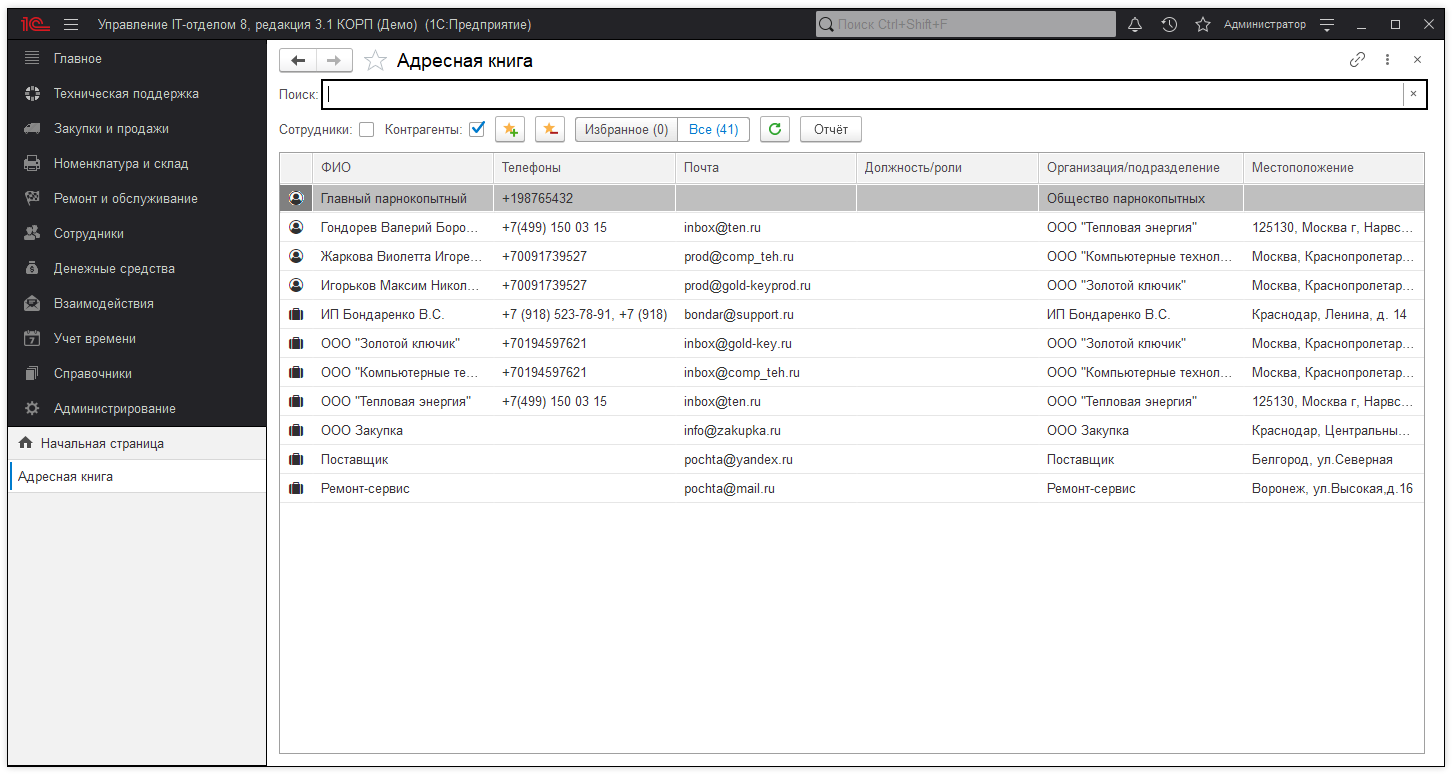Click into the Поиск input field
Image resolution: width=1452 pixels, height=774 pixels.
[x=860, y=94]
